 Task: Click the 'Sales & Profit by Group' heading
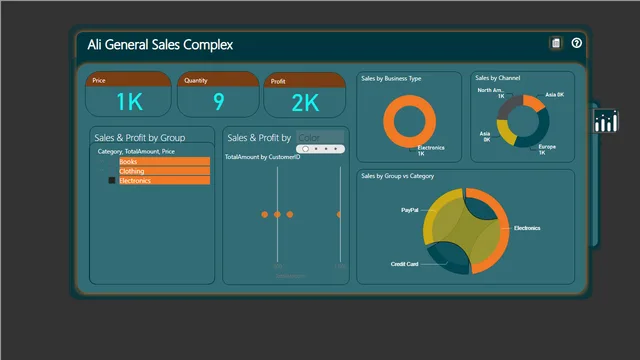(x=140, y=138)
